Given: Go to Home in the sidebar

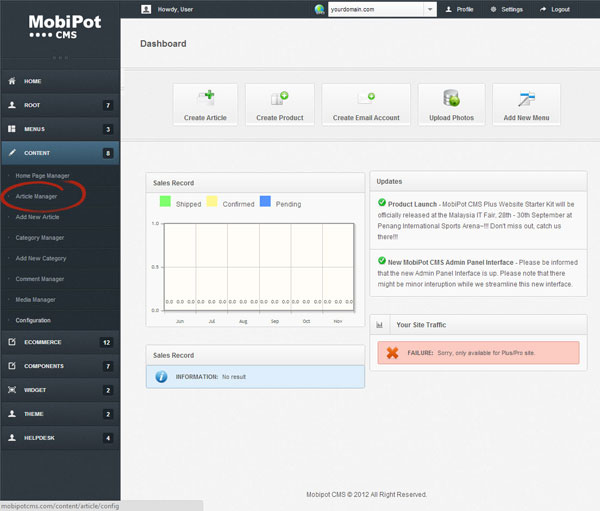Looking at the screenshot, I should (x=60, y=81).
